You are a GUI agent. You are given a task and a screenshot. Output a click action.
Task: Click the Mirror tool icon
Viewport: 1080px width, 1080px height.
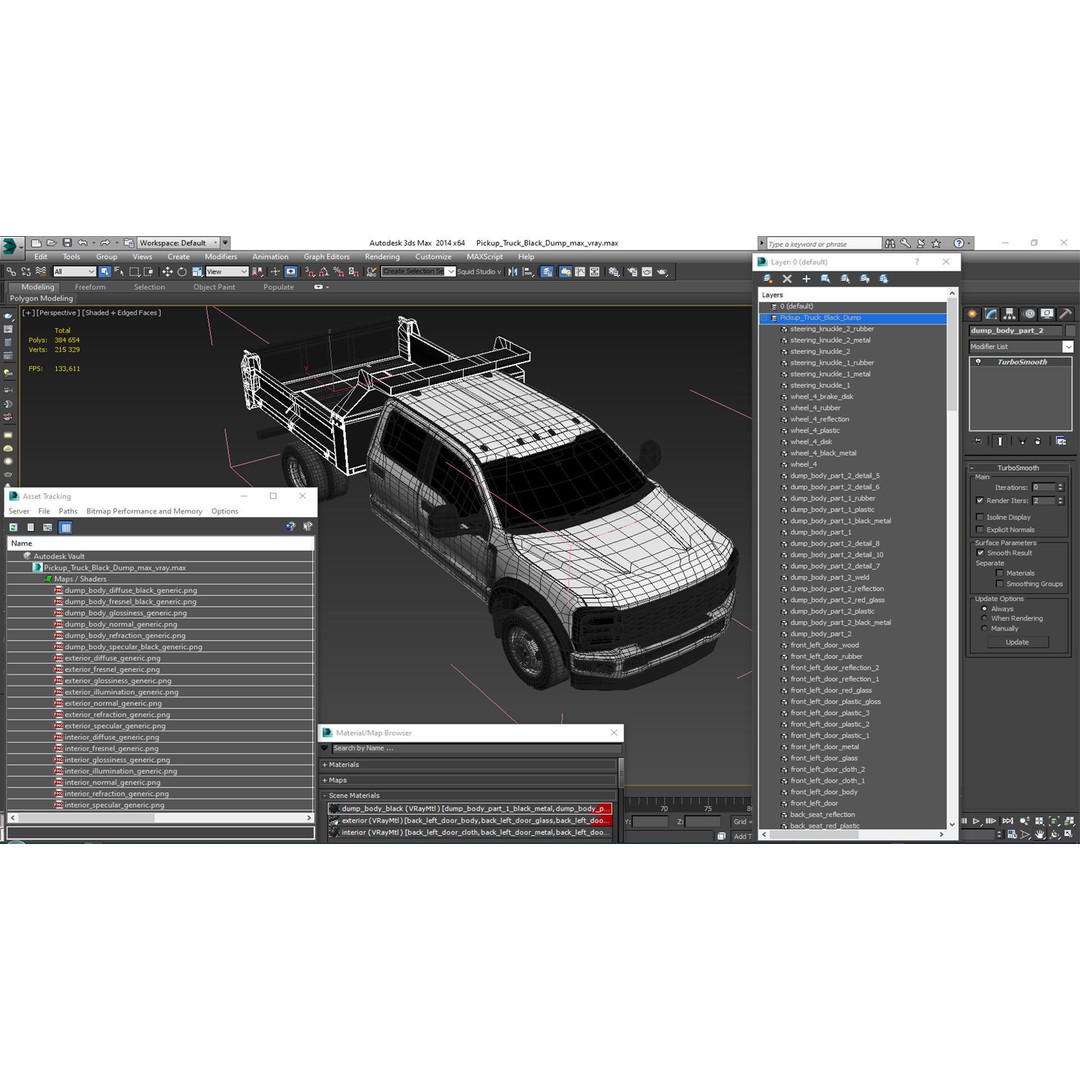point(513,272)
